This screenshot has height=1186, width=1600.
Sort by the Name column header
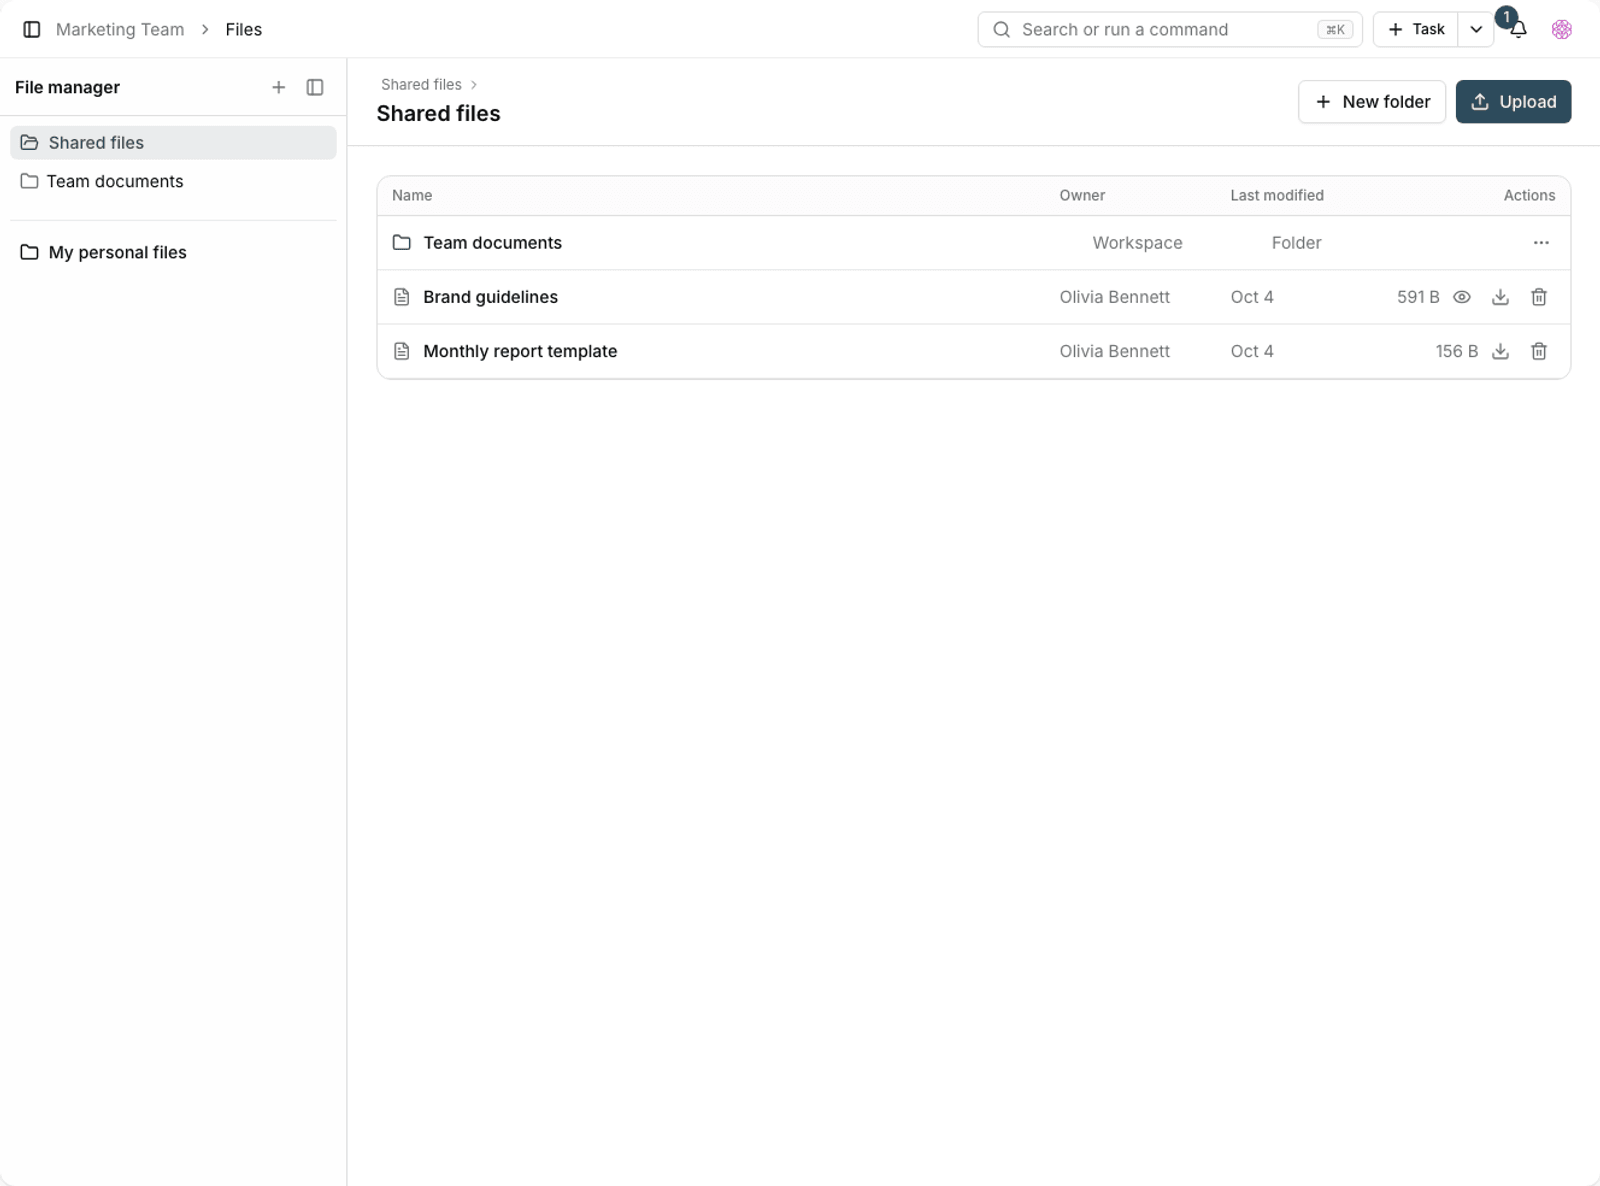(x=412, y=195)
